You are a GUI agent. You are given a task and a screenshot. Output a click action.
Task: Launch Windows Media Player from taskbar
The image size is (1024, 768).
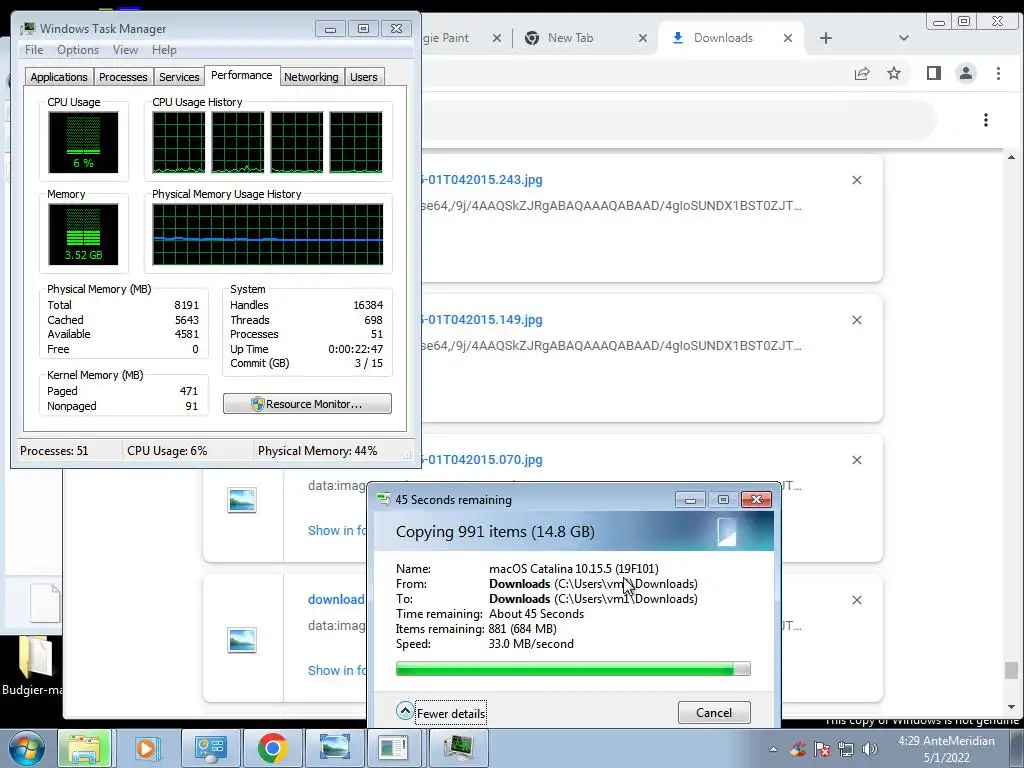pyautogui.click(x=146, y=748)
